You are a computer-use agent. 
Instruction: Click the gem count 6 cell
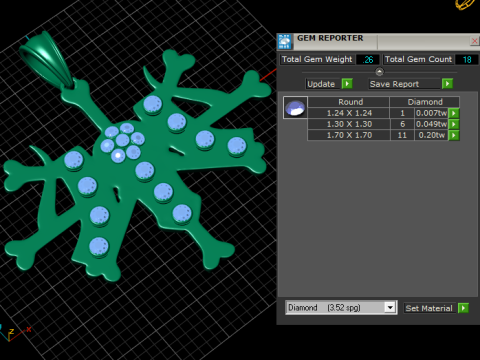coord(402,124)
